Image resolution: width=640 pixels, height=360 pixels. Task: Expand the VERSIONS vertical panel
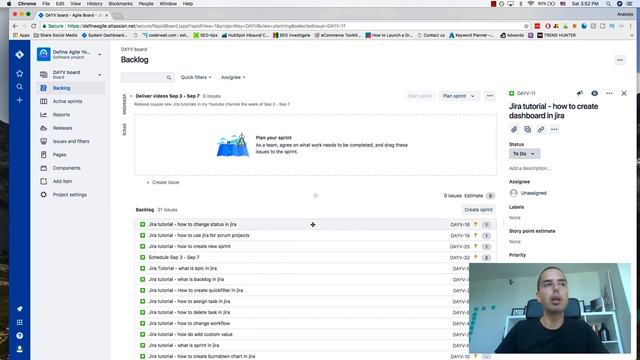point(124,104)
